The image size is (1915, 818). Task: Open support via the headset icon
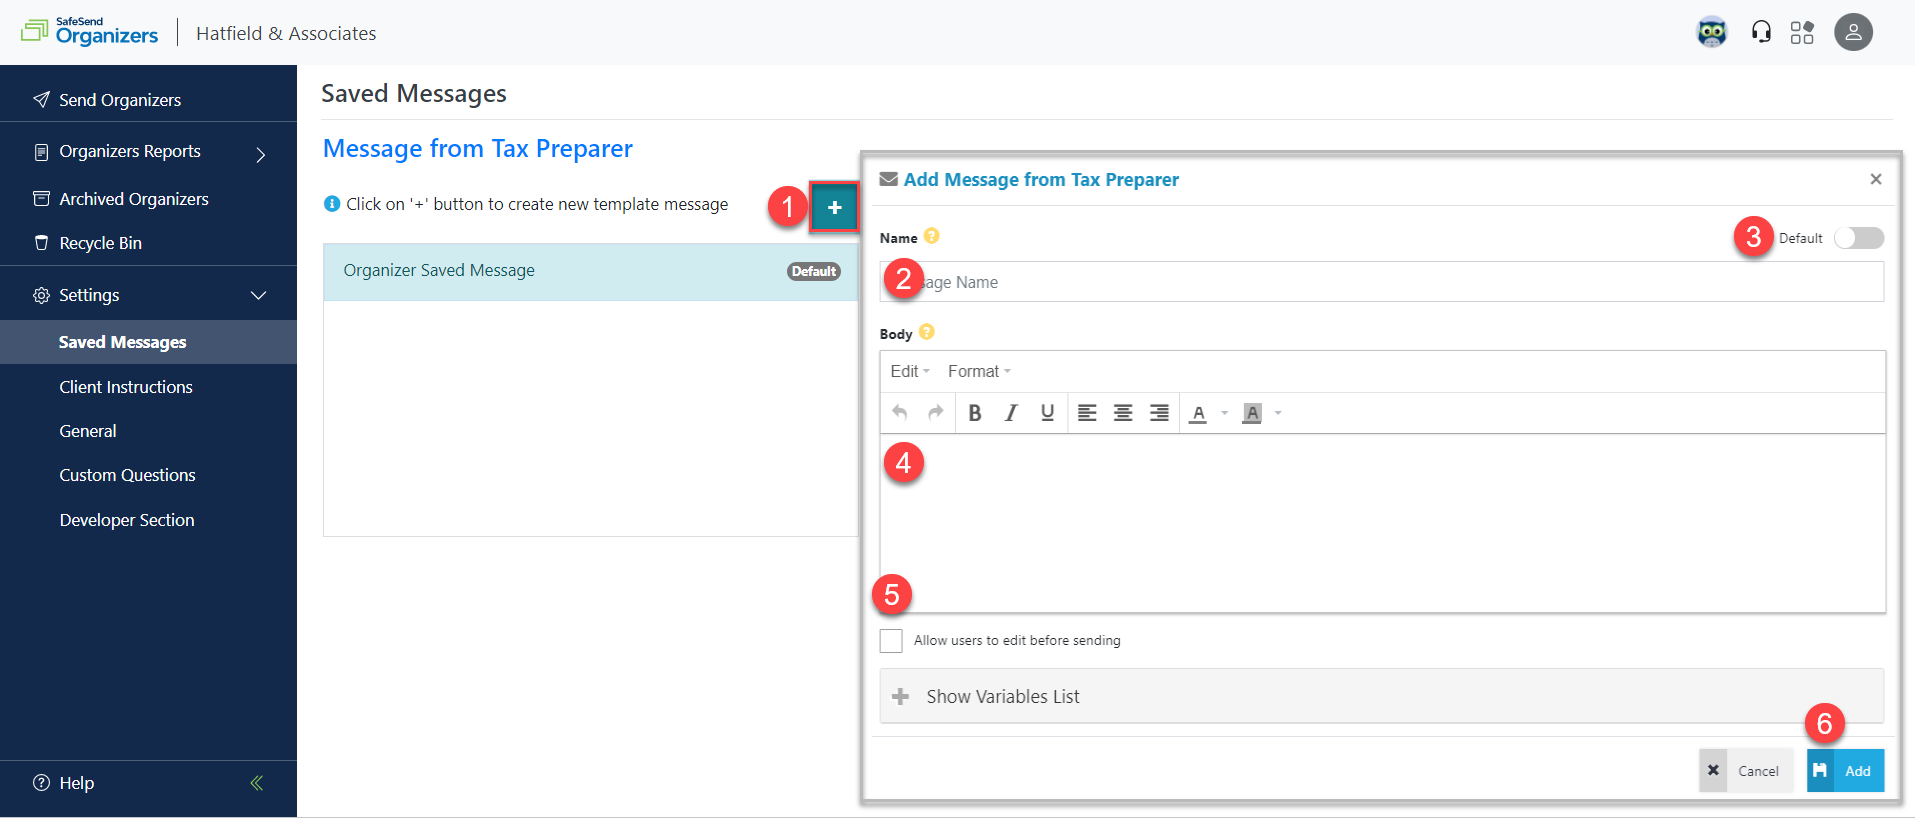tap(1761, 32)
